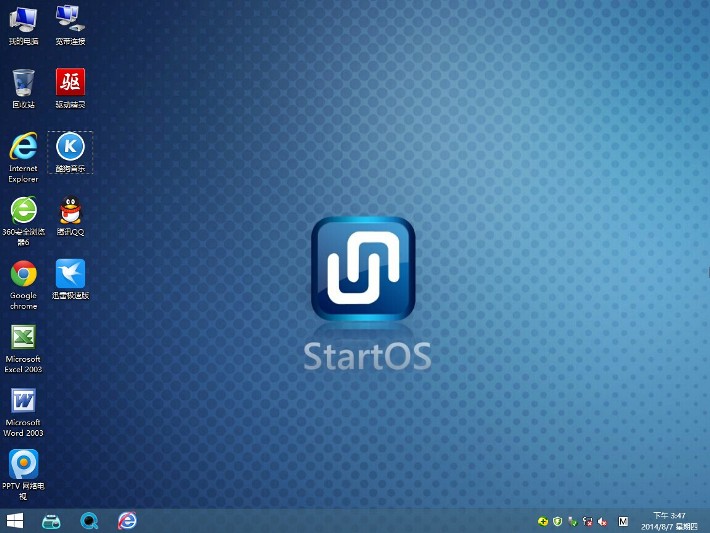Click the green shield tray icon
Image resolution: width=710 pixels, height=533 pixels.
click(557, 522)
